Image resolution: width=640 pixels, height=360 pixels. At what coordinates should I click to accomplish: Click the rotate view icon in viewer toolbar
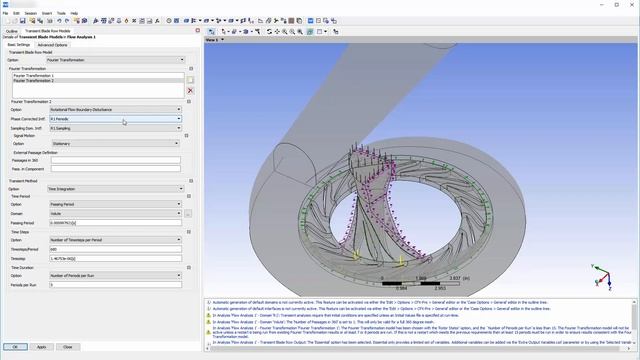(x=269, y=31)
